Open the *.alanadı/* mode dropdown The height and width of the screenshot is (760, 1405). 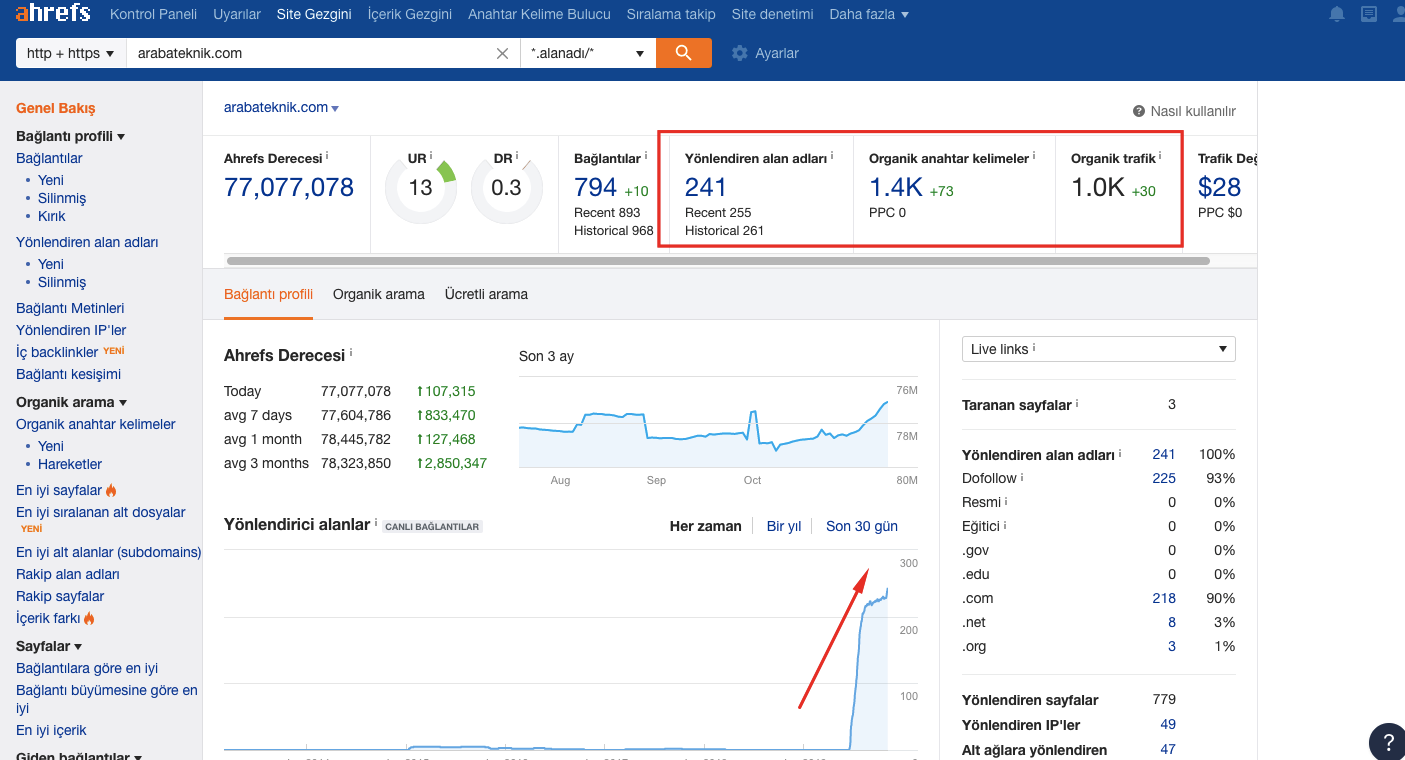(x=588, y=53)
